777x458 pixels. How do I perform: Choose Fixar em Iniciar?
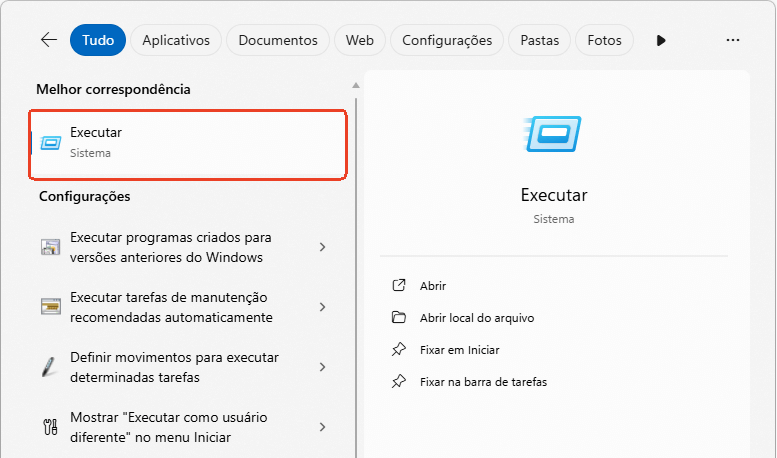459,350
